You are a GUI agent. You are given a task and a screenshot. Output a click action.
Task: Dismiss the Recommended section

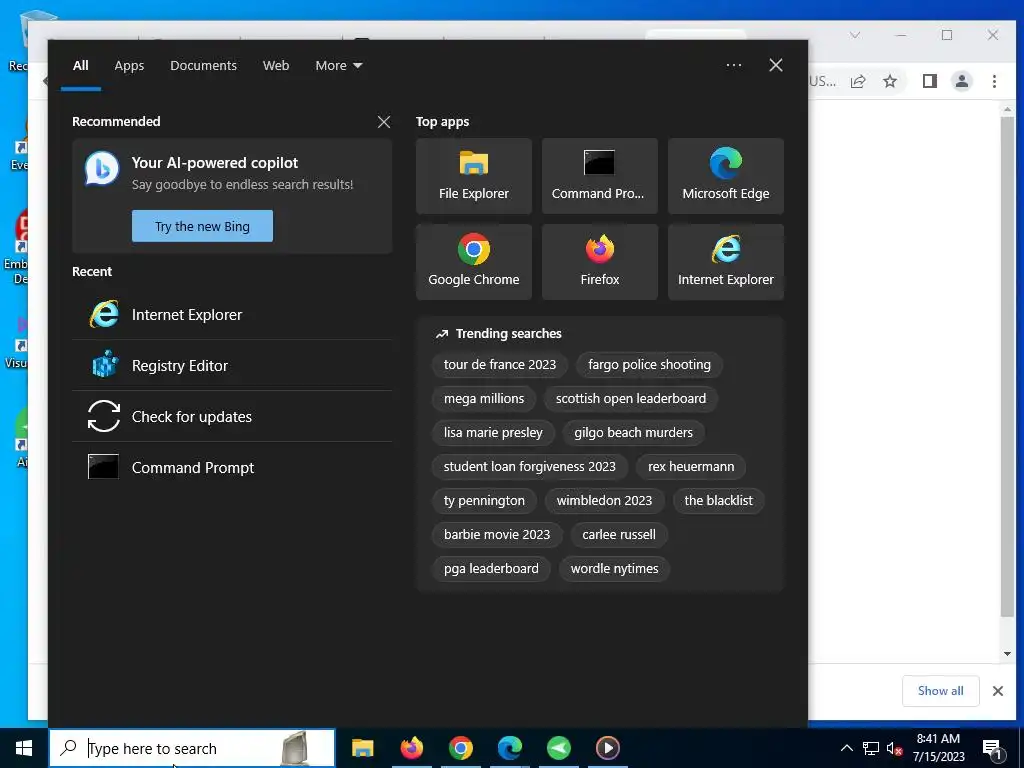(384, 122)
